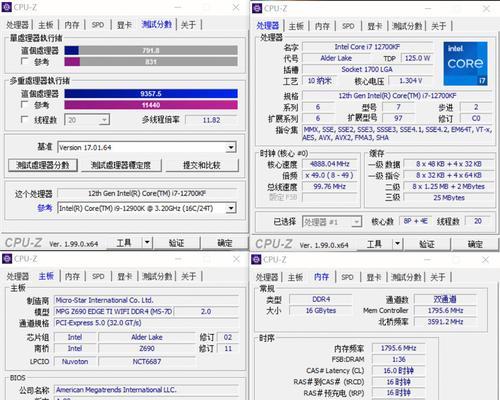Click the 提交和比較 button
Screen dimensions: 500x400
(x=202, y=165)
